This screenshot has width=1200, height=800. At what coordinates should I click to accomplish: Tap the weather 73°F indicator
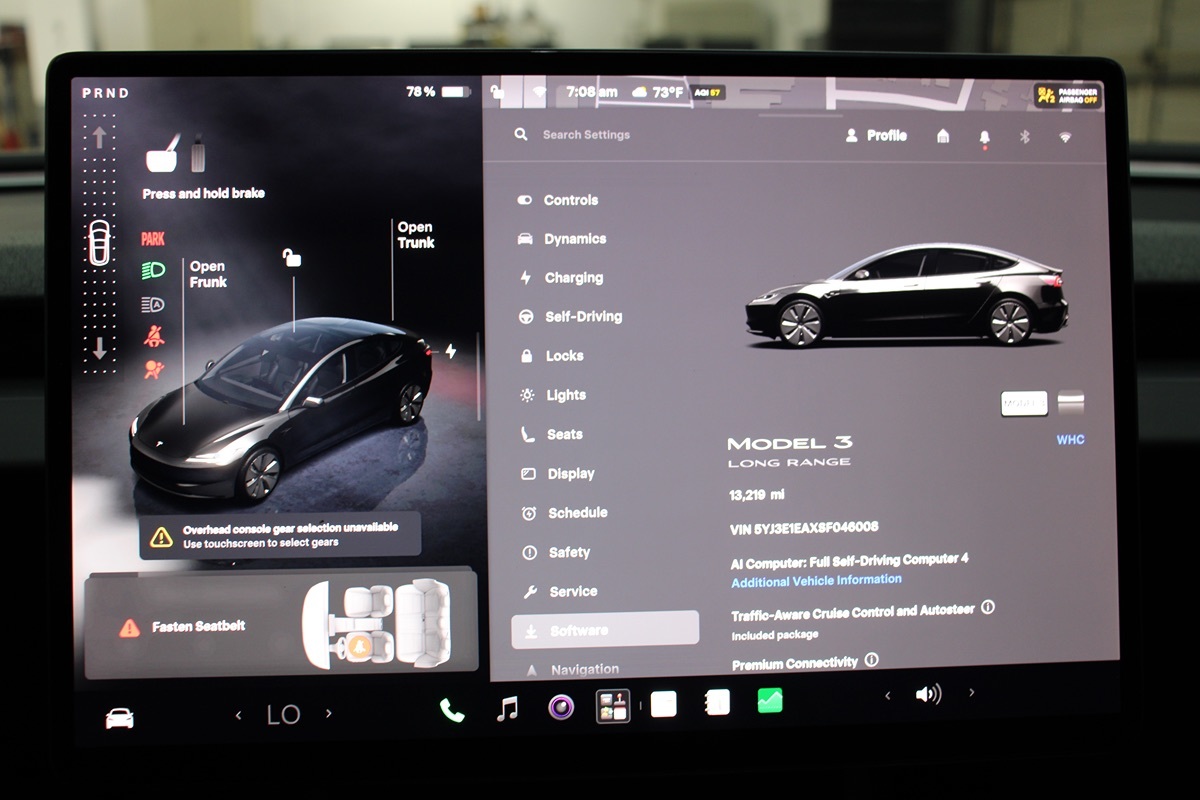(x=658, y=92)
